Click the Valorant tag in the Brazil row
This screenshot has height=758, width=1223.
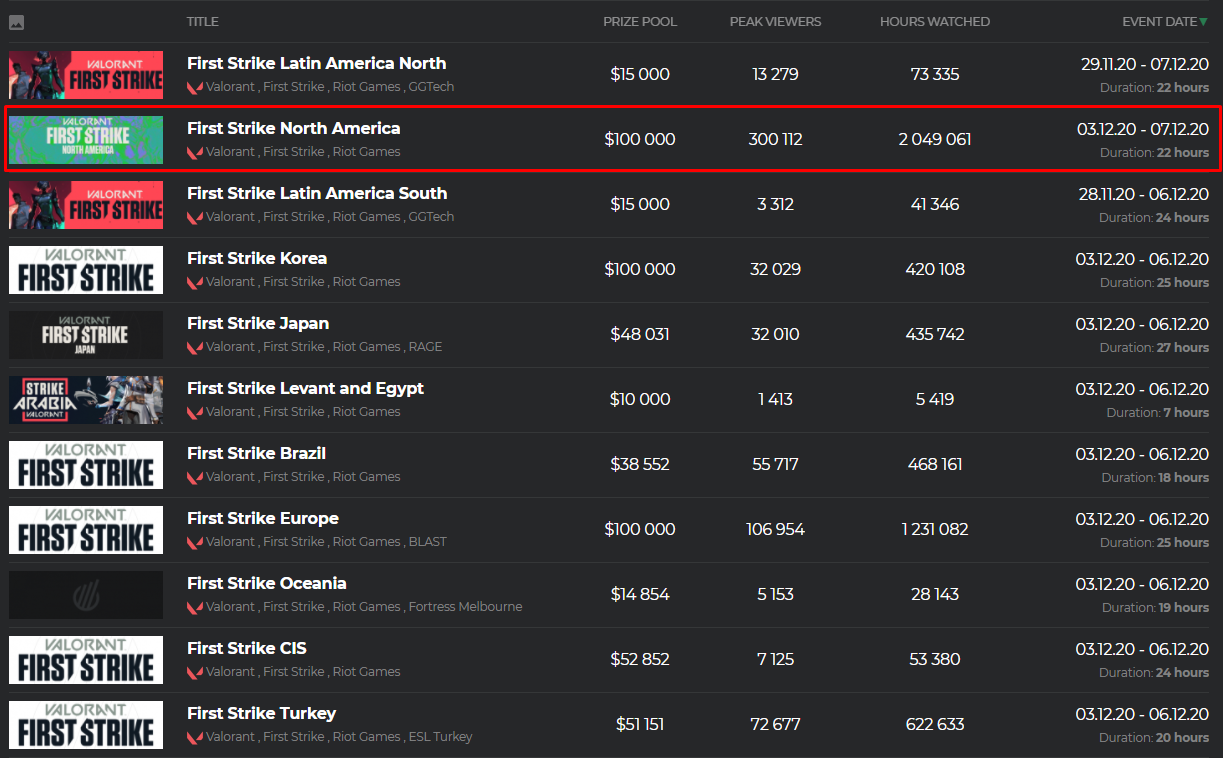230,477
